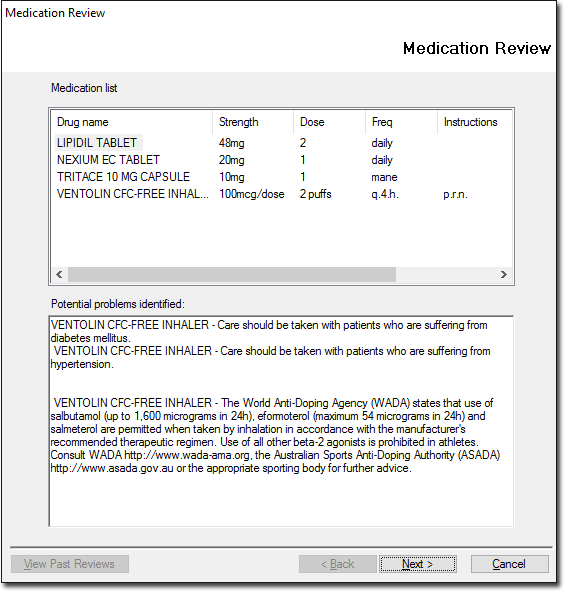Viewport: 565px width, 592px height.
Task: Click the Next button
Action: [417, 564]
